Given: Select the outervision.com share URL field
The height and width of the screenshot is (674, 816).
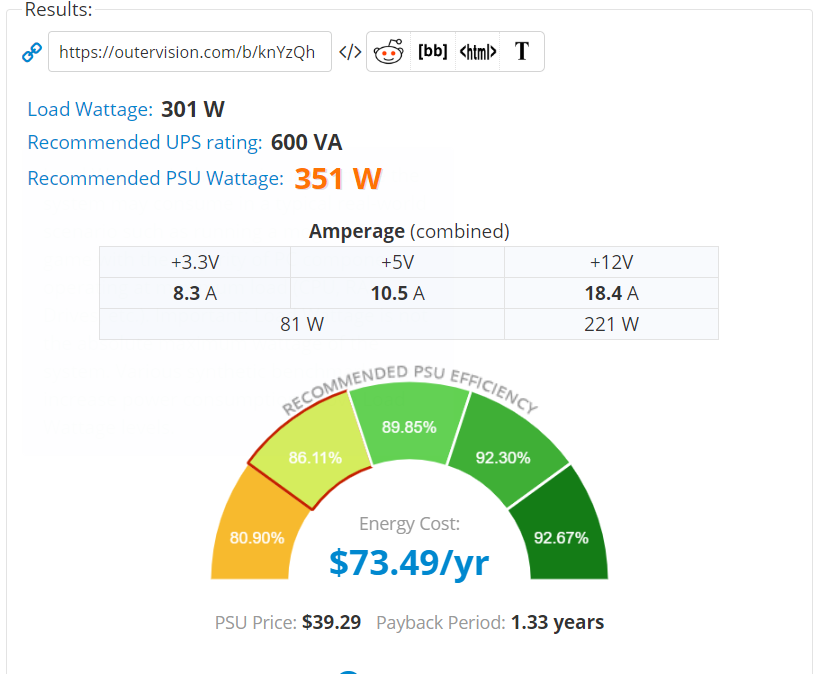Looking at the screenshot, I should 190,52.
